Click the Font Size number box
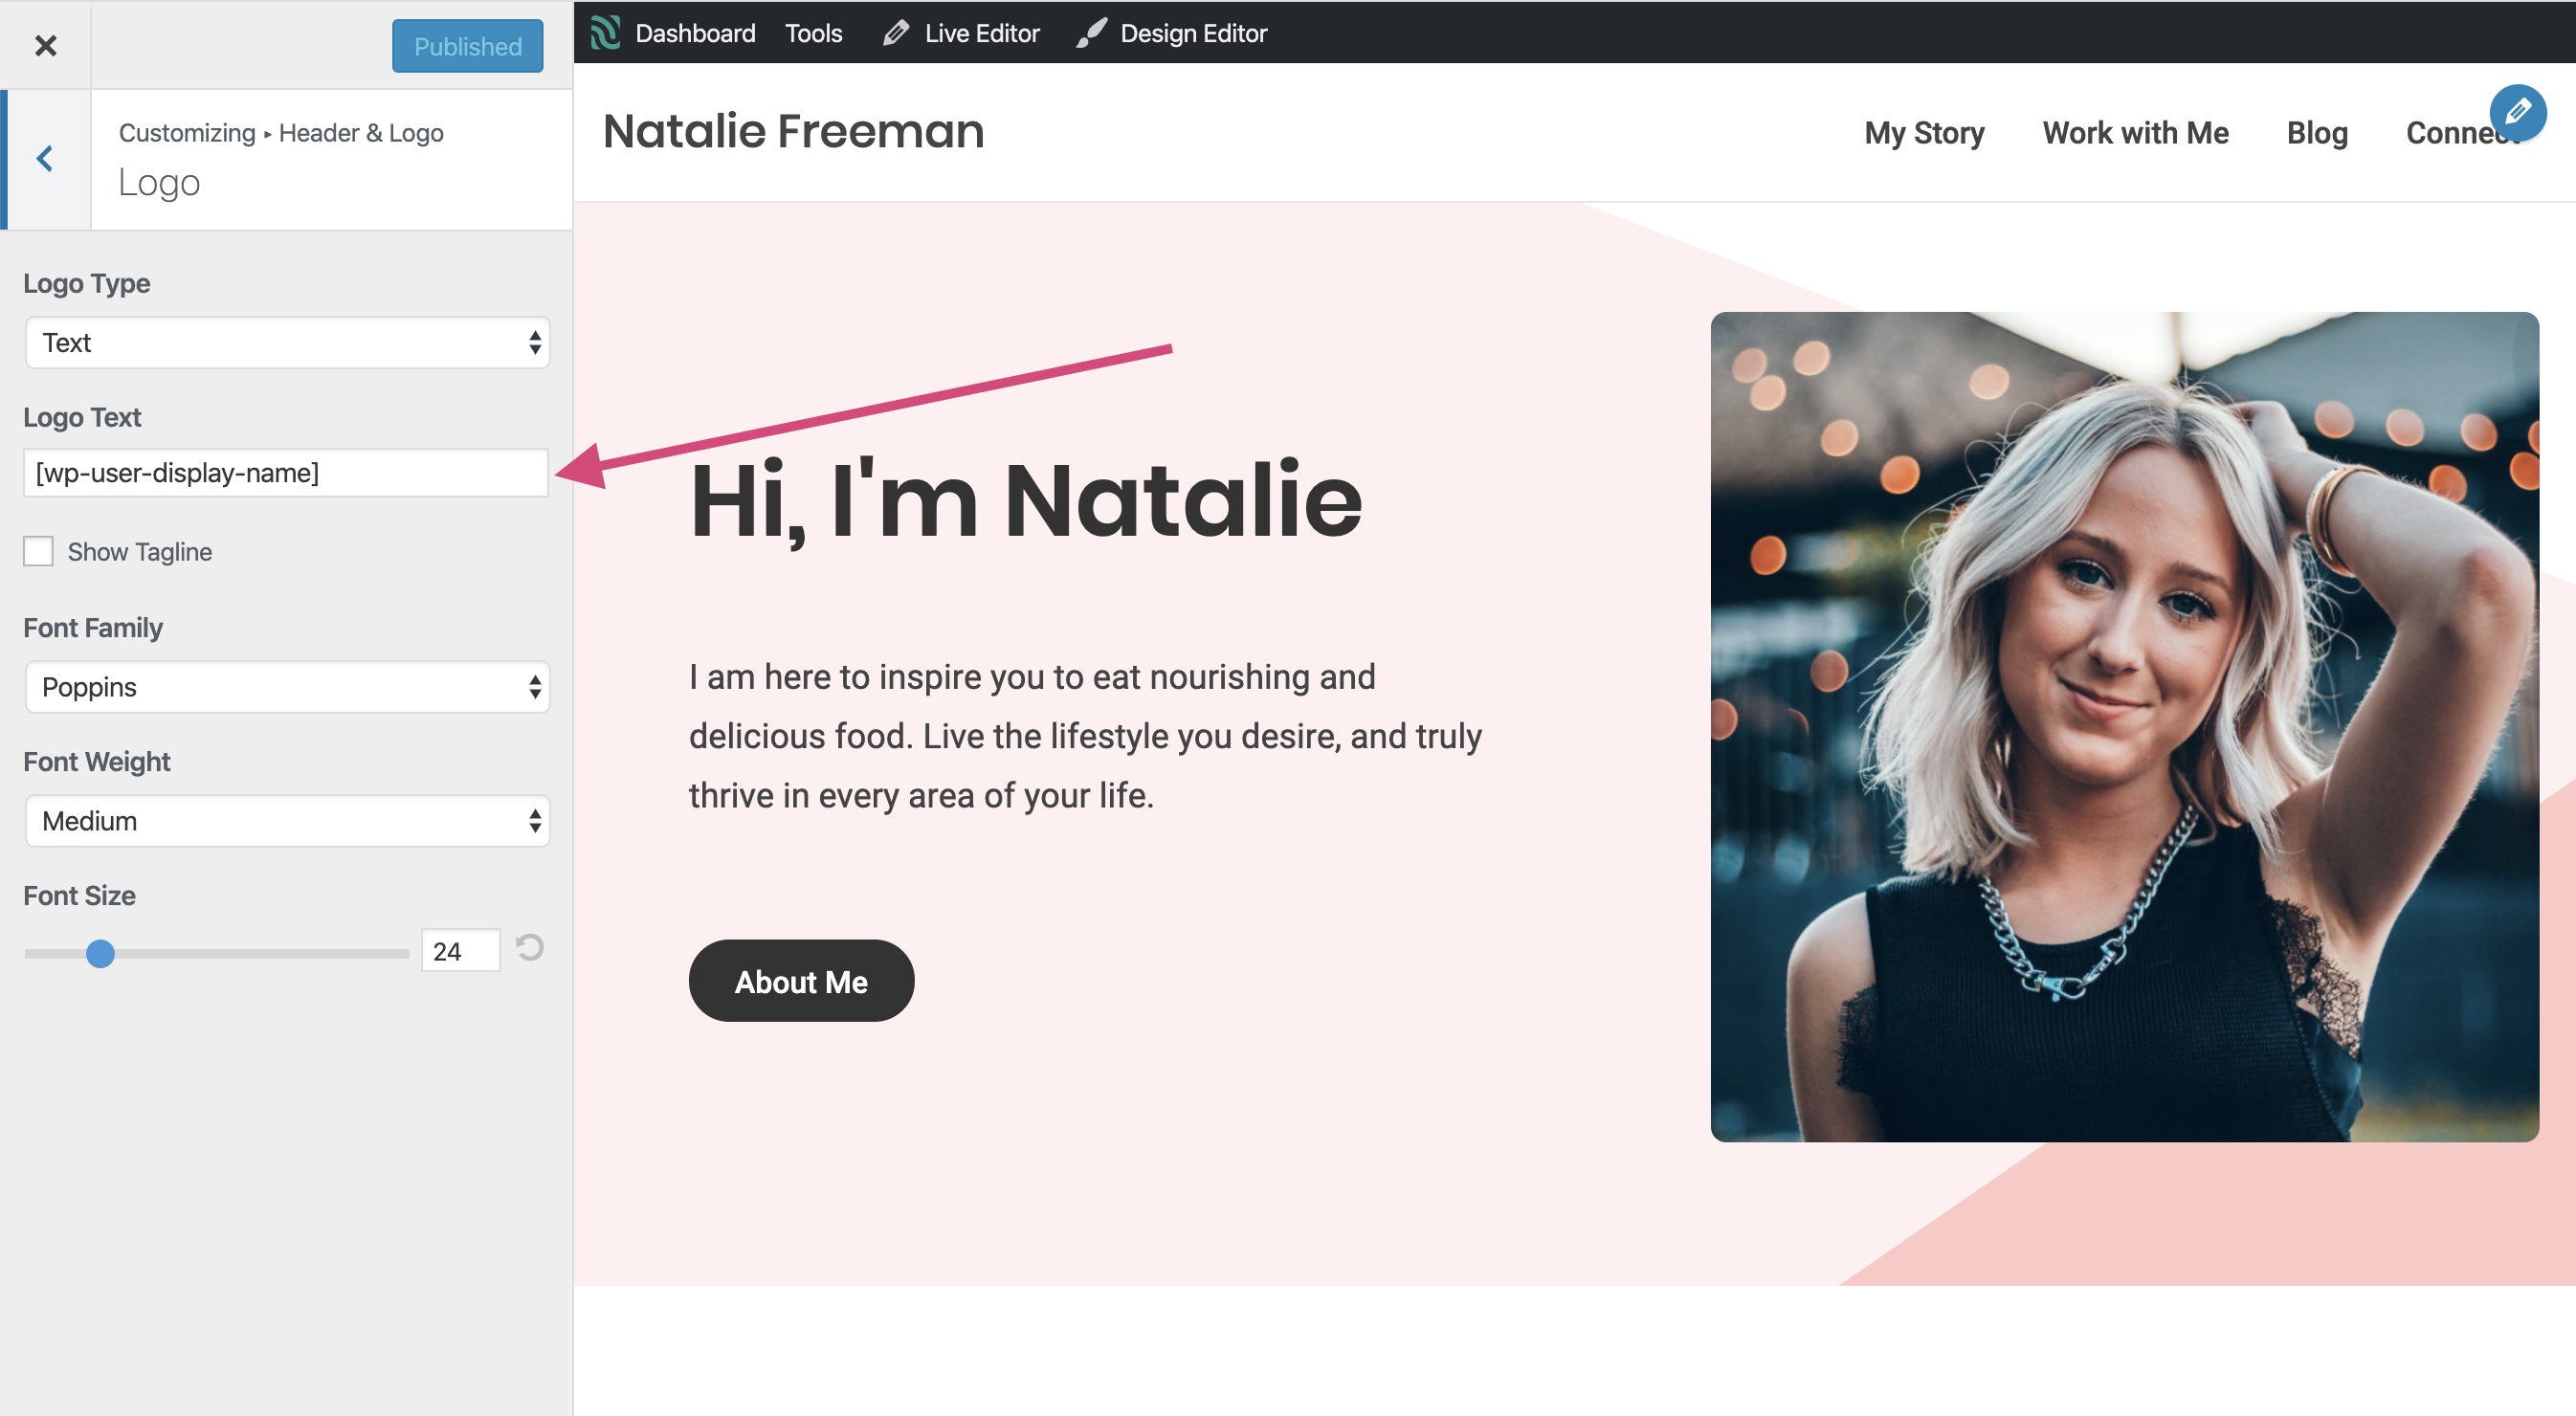2576x1416 pixels. [x=459, y=951]
